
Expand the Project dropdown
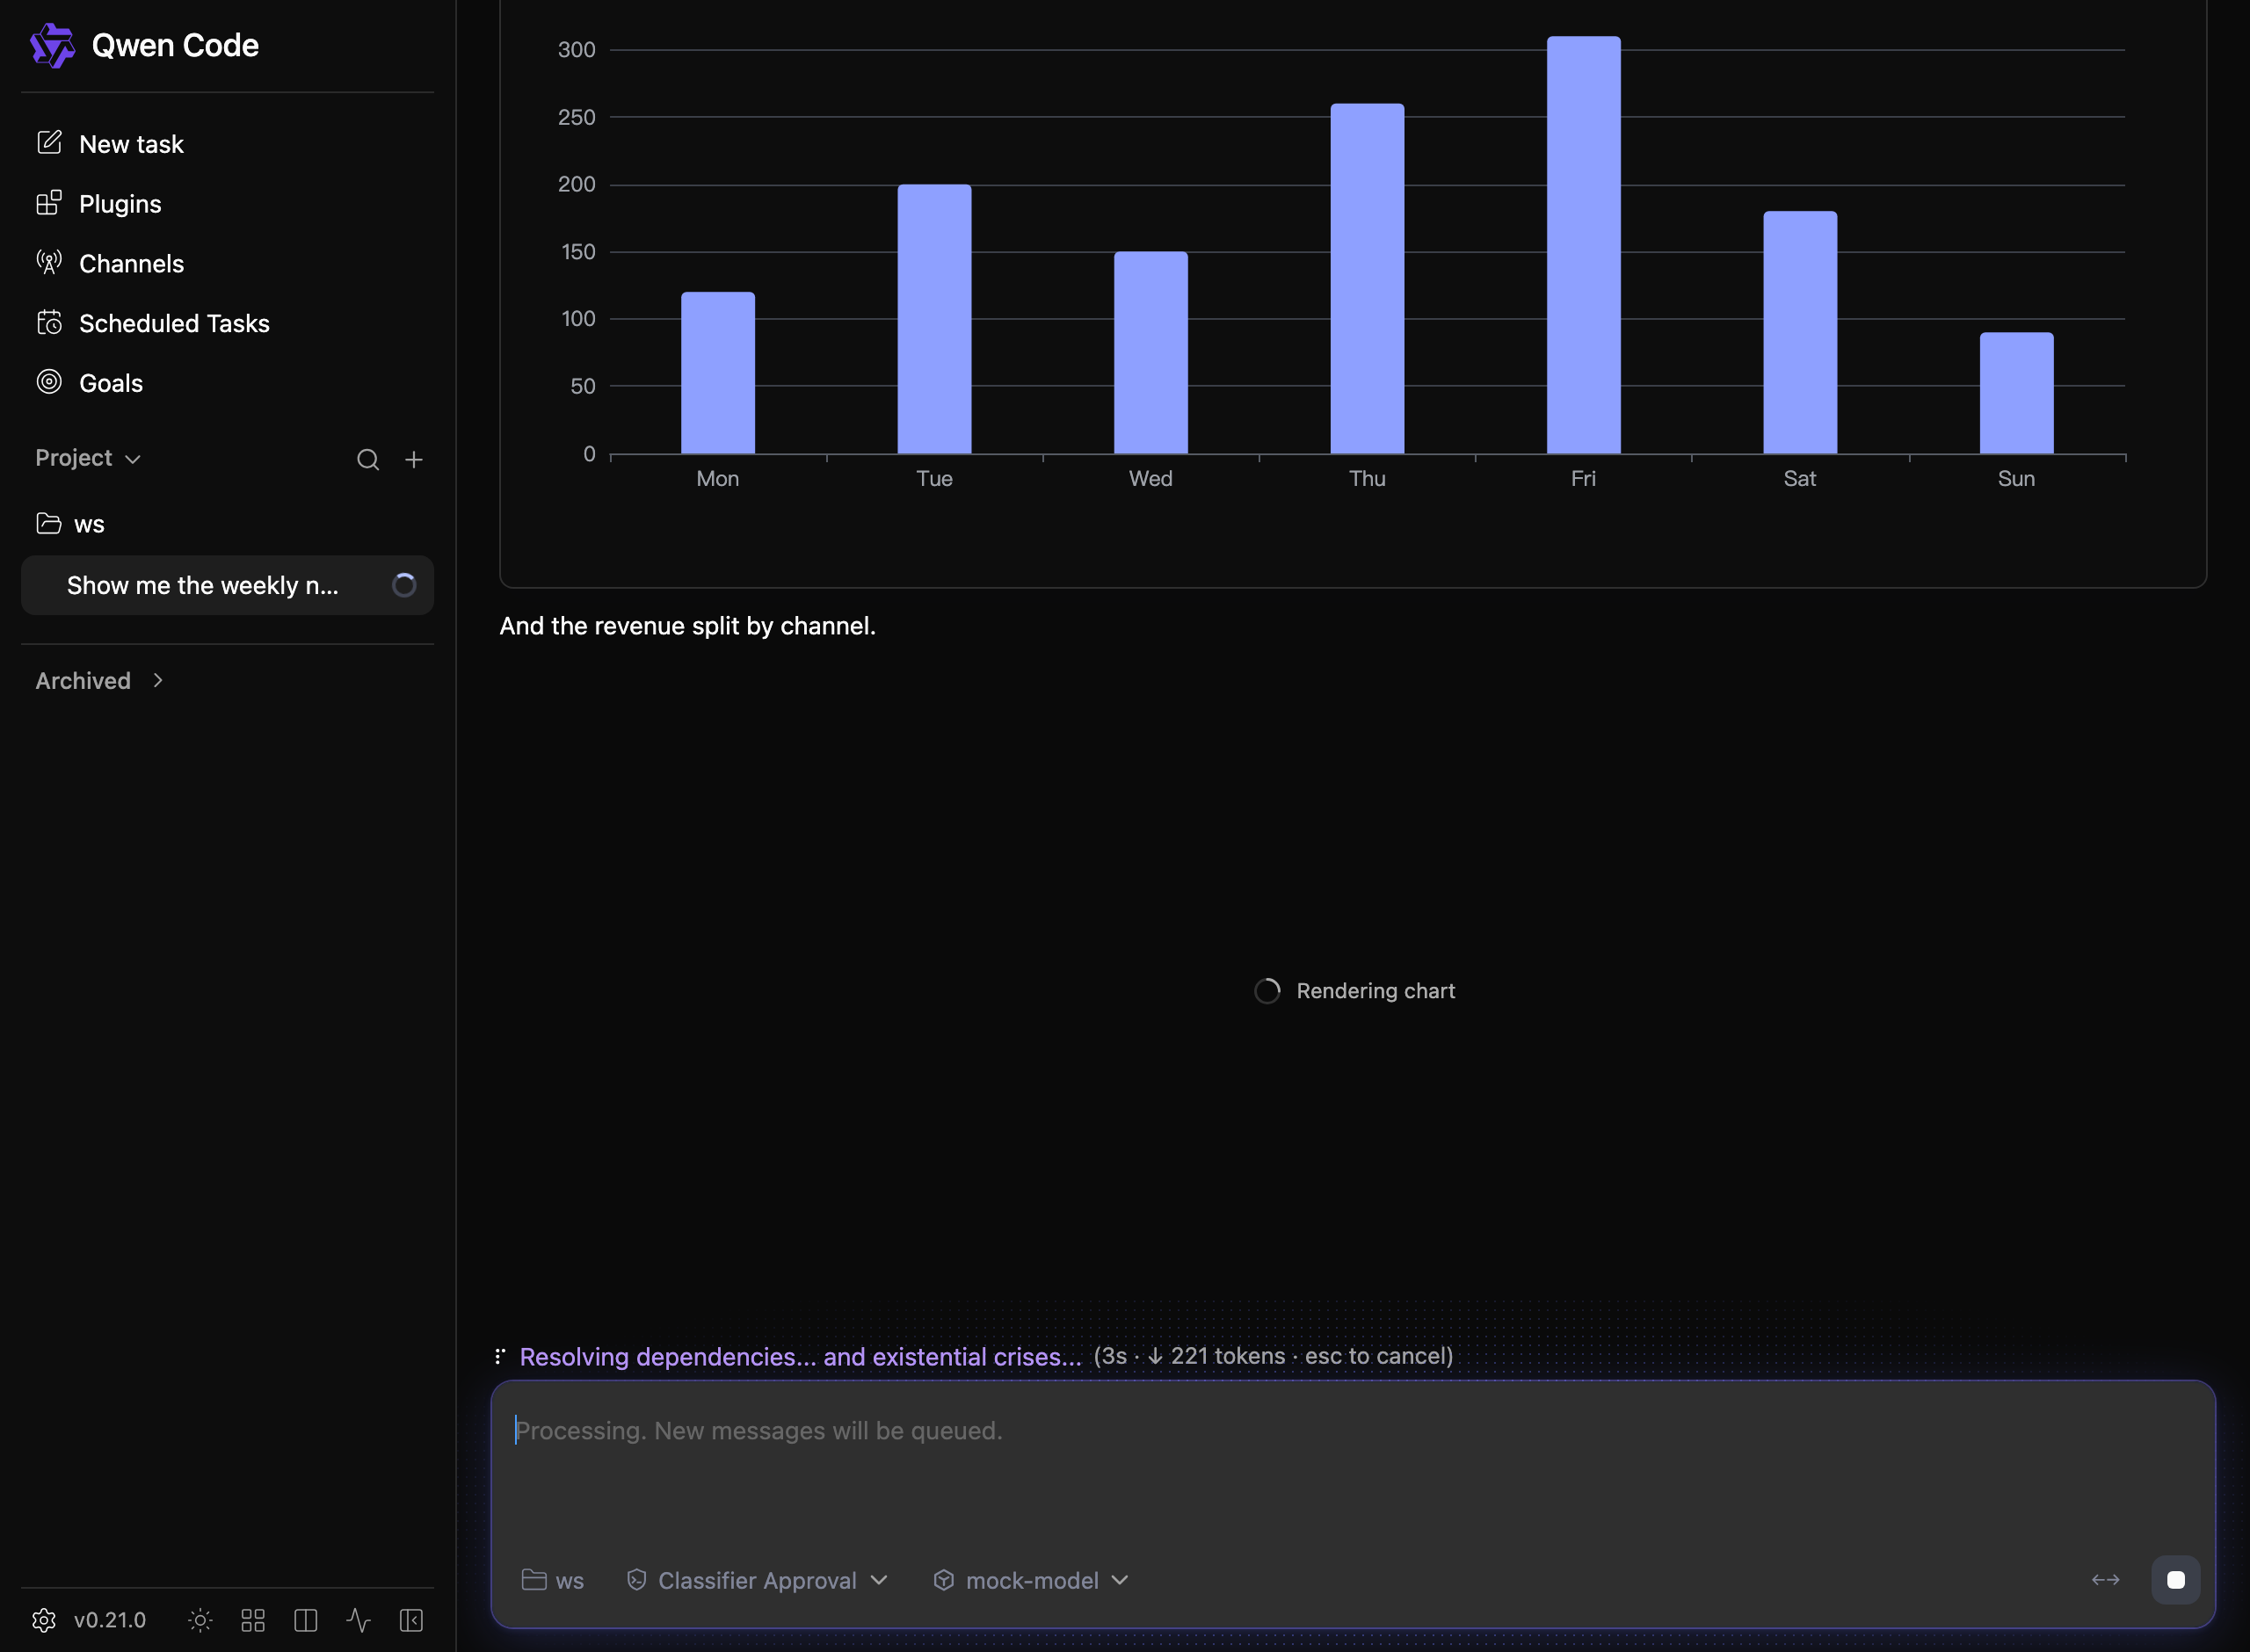[x=88, y=458]
